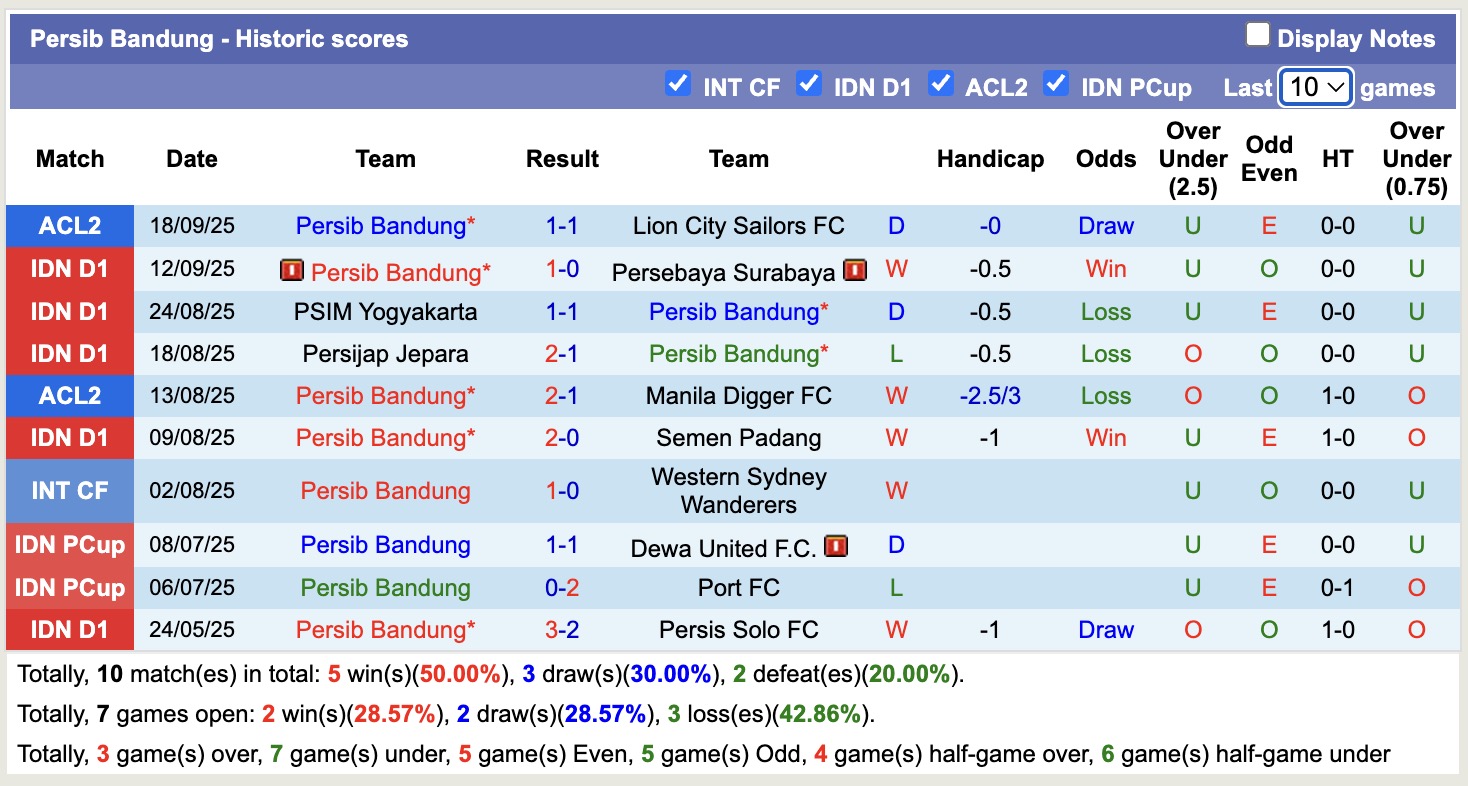Click the 3-2 score versus Persis Solo FC
The image size is (1468, 786).
point(562,630)
